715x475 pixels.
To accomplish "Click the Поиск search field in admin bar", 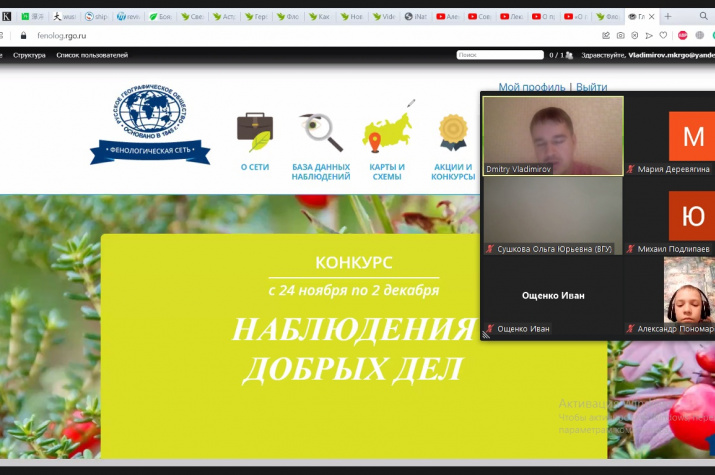I will pos(500,55).
